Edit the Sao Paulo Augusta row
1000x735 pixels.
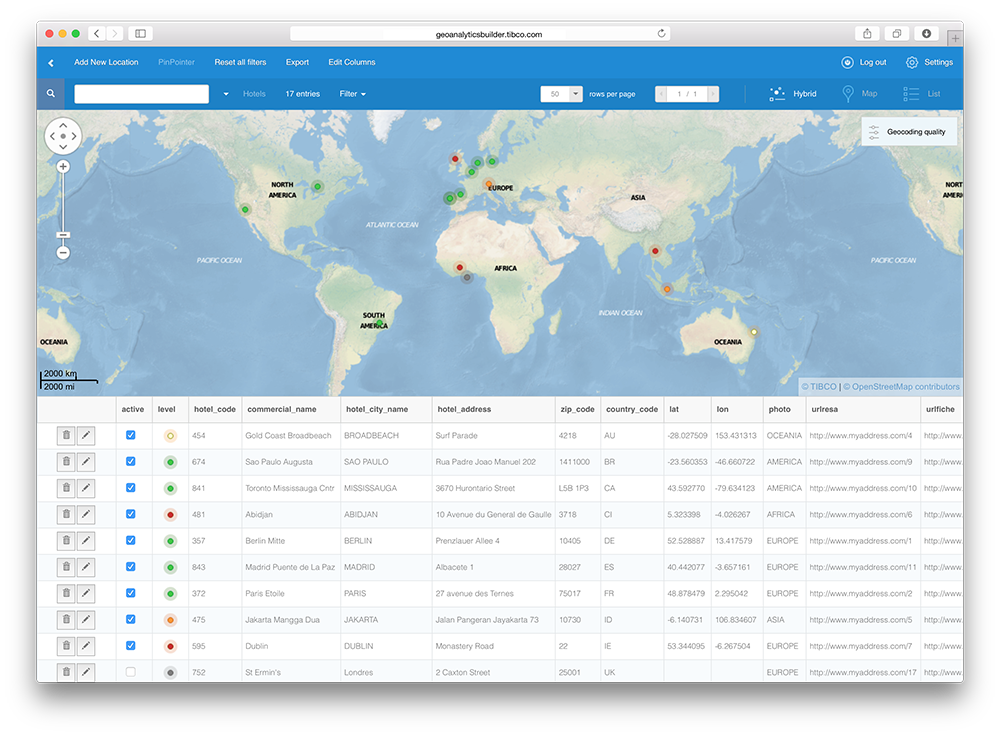click(x=86, y=461)
